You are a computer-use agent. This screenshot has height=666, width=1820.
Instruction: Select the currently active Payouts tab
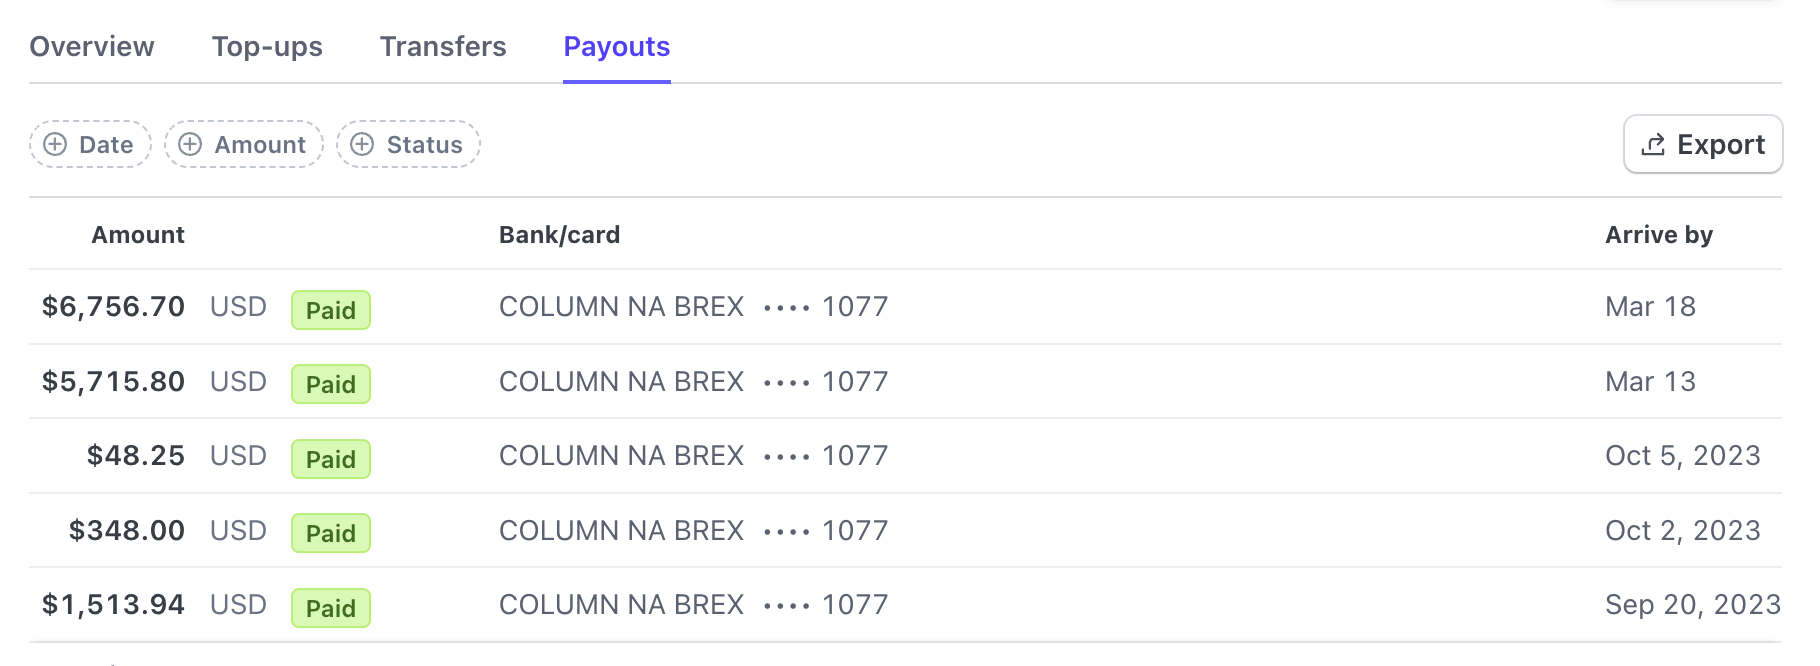tap(616, 46)
